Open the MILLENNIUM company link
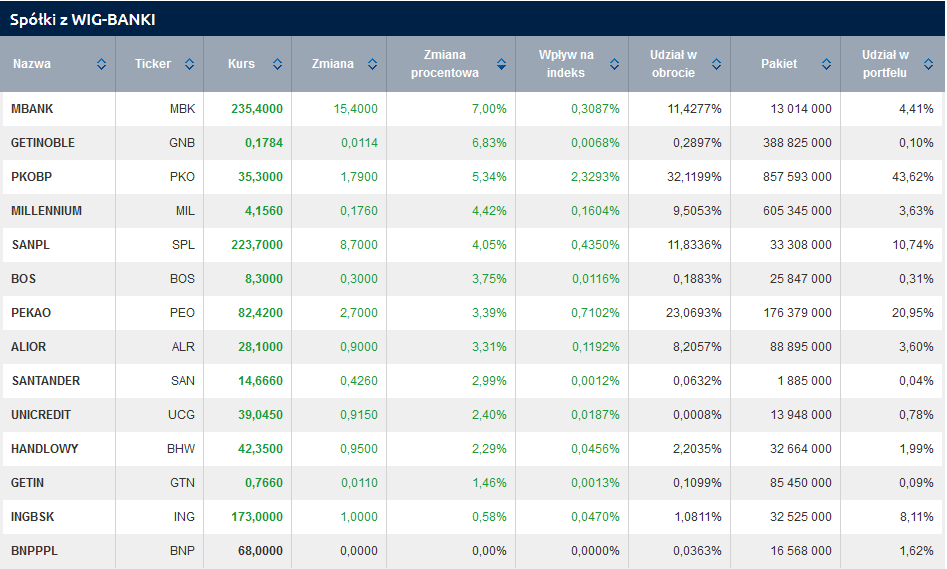 point(47,211)
